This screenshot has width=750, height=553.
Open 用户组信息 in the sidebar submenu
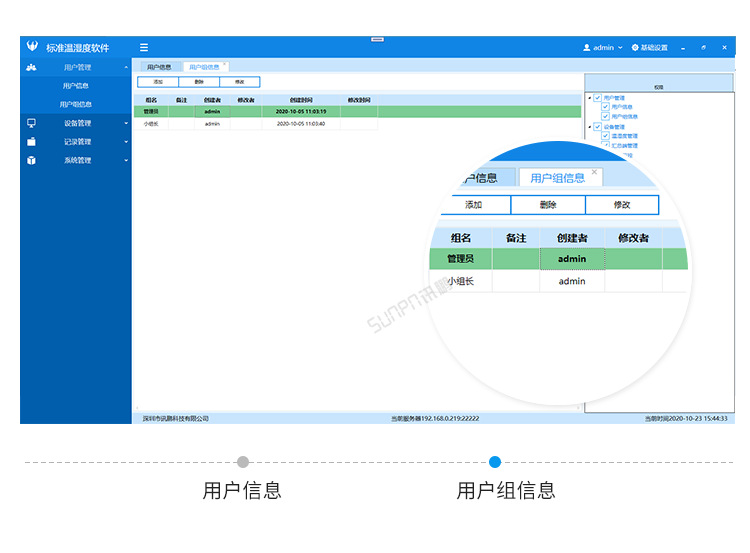[76, 104]
